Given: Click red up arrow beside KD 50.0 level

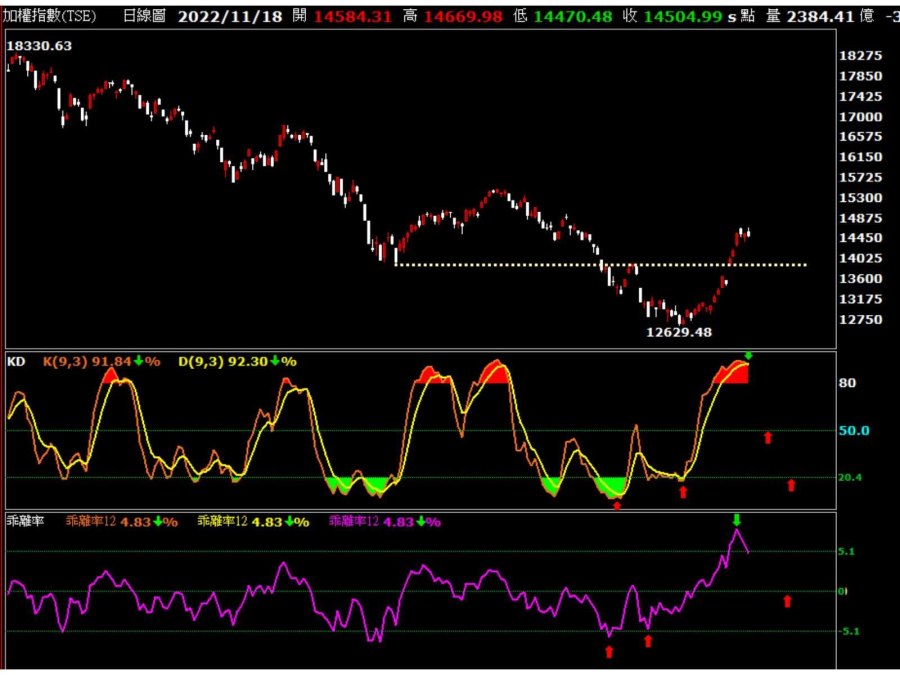Looking at the screenshot, I should (x=768, y=437).
